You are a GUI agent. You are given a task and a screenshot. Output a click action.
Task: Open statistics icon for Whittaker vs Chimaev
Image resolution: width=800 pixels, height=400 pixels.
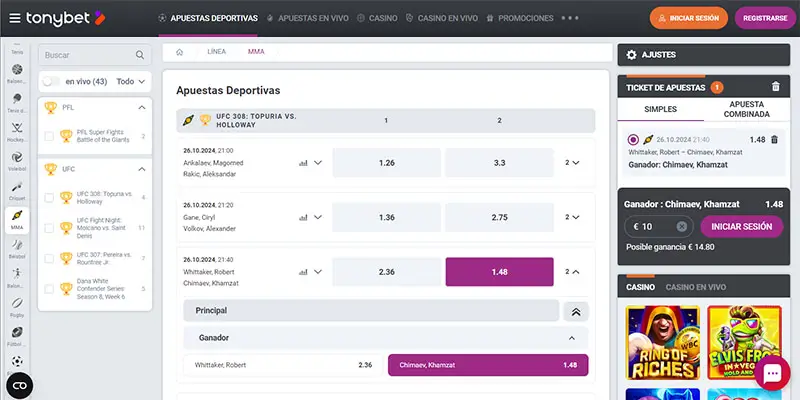(x=304, y=272)
